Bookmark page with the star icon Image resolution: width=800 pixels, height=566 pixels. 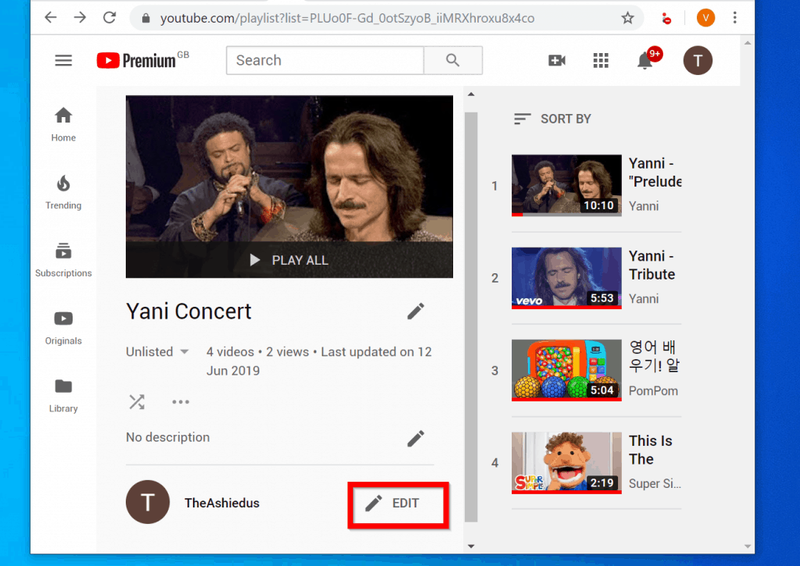click(x=628, y=18)
